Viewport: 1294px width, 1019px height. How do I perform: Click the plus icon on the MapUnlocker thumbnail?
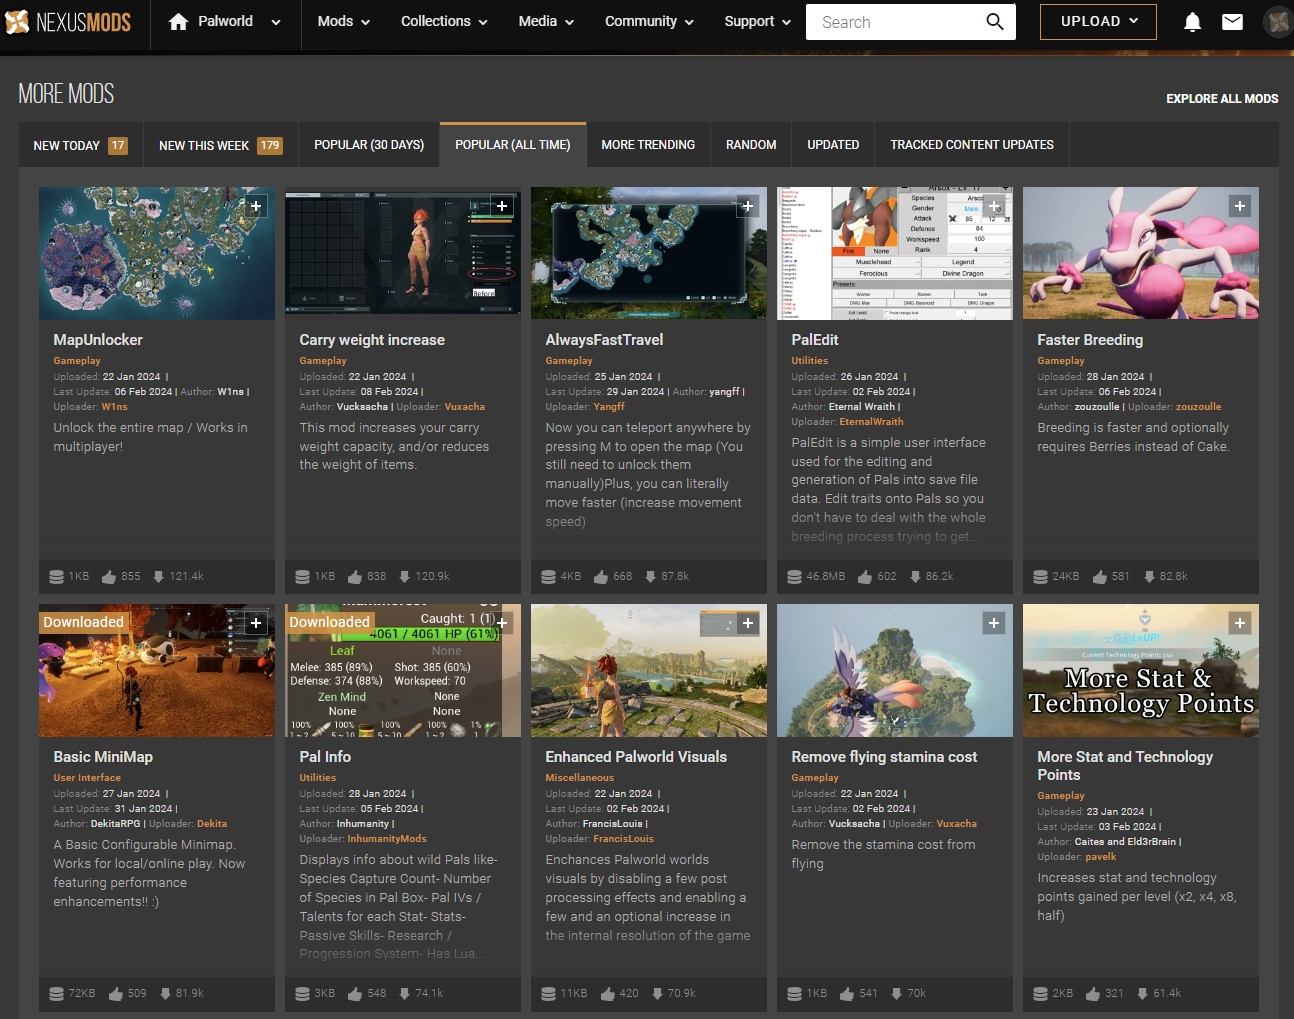[x=255, y=205]
